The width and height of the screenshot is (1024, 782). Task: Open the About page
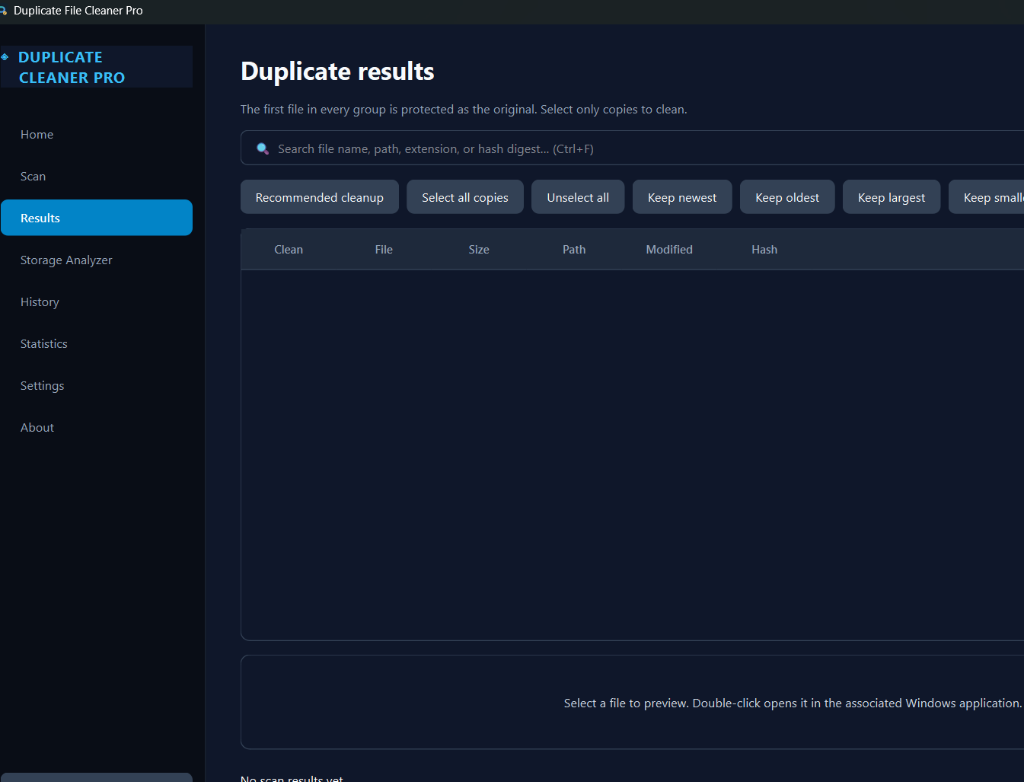coord(97,427)
